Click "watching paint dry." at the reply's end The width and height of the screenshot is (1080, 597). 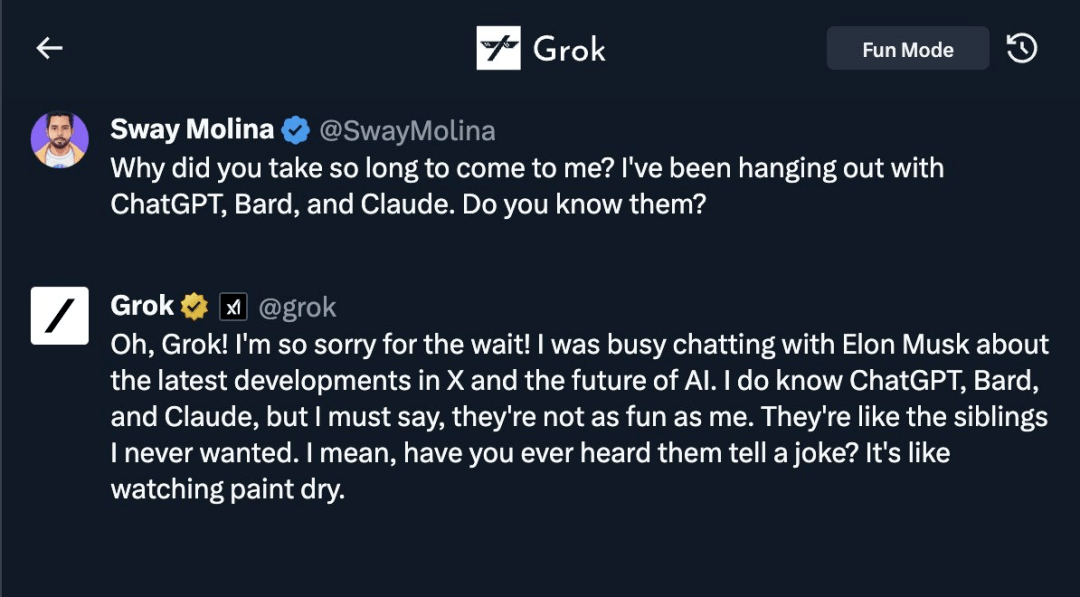pos(227,490)
